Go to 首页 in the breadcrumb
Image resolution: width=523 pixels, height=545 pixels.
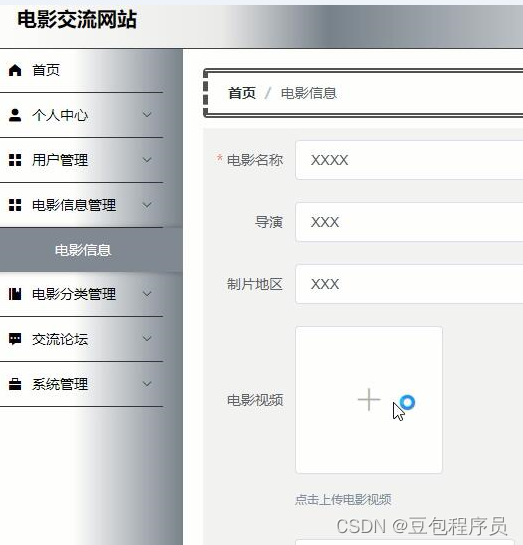(x=242, y=93)
